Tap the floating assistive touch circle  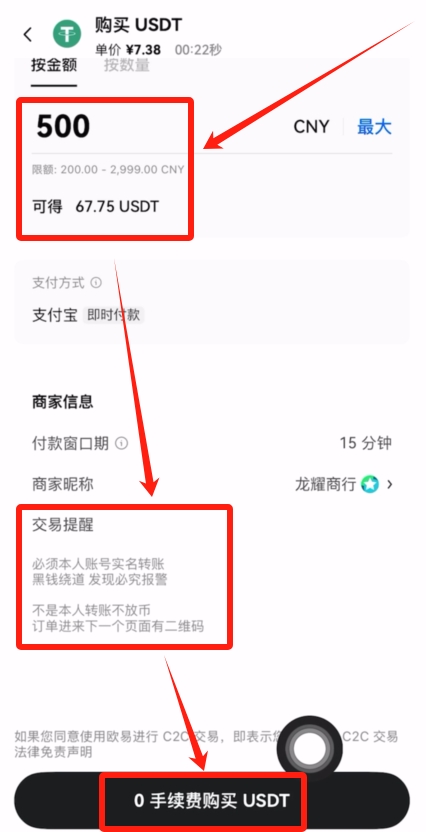point(310,749)
